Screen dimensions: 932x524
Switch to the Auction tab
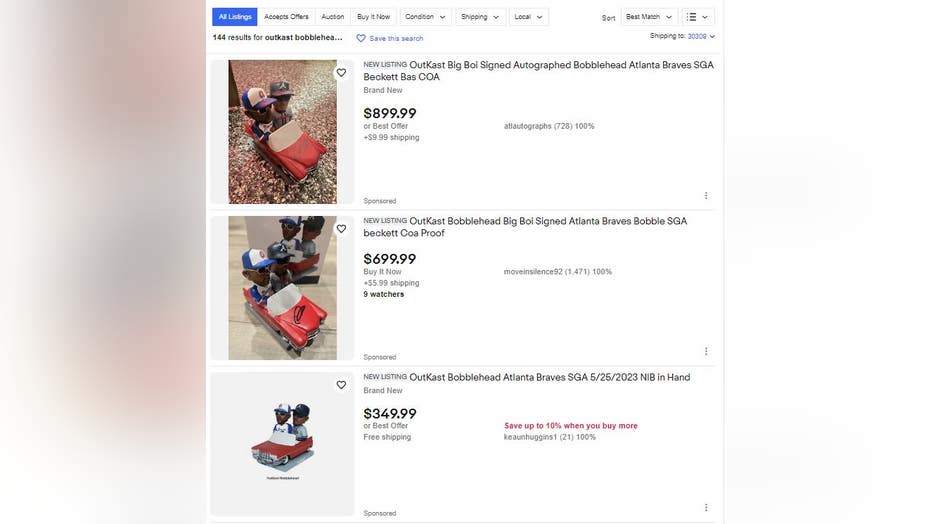coord(333,17)
